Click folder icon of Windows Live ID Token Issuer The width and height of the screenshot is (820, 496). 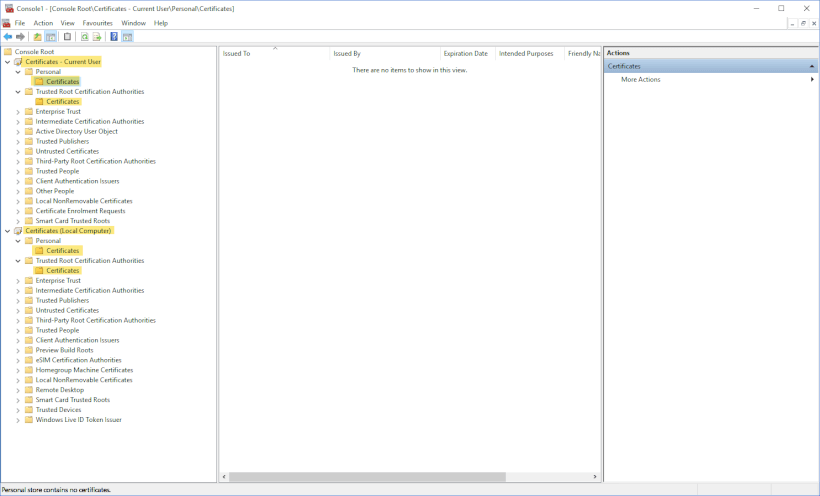(29, 420)
